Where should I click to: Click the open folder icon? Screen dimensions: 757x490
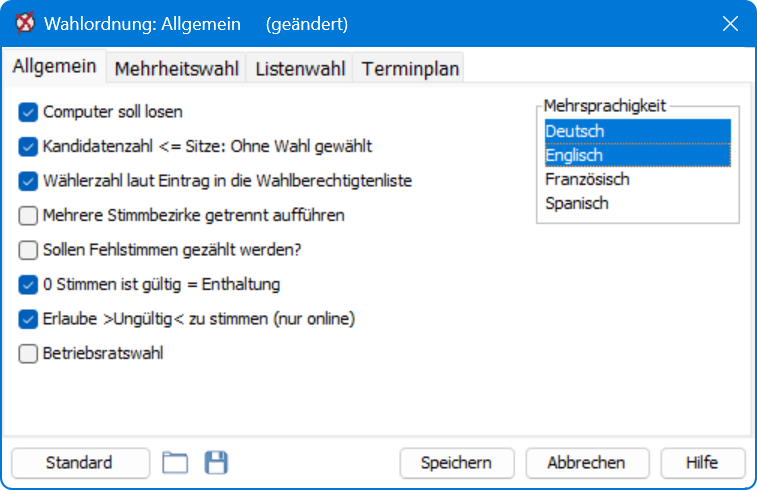click(x=175, y=462)
